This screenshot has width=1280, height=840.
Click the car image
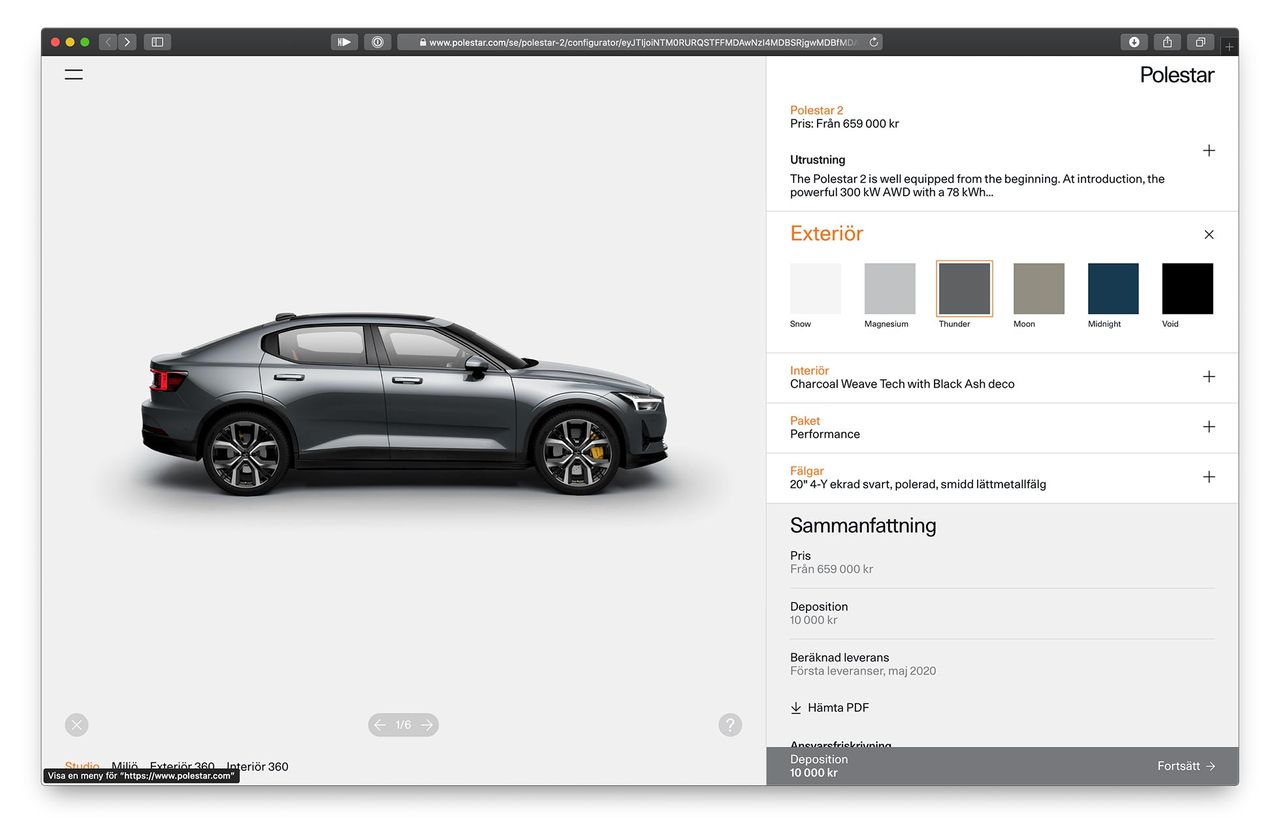point(404,405)
